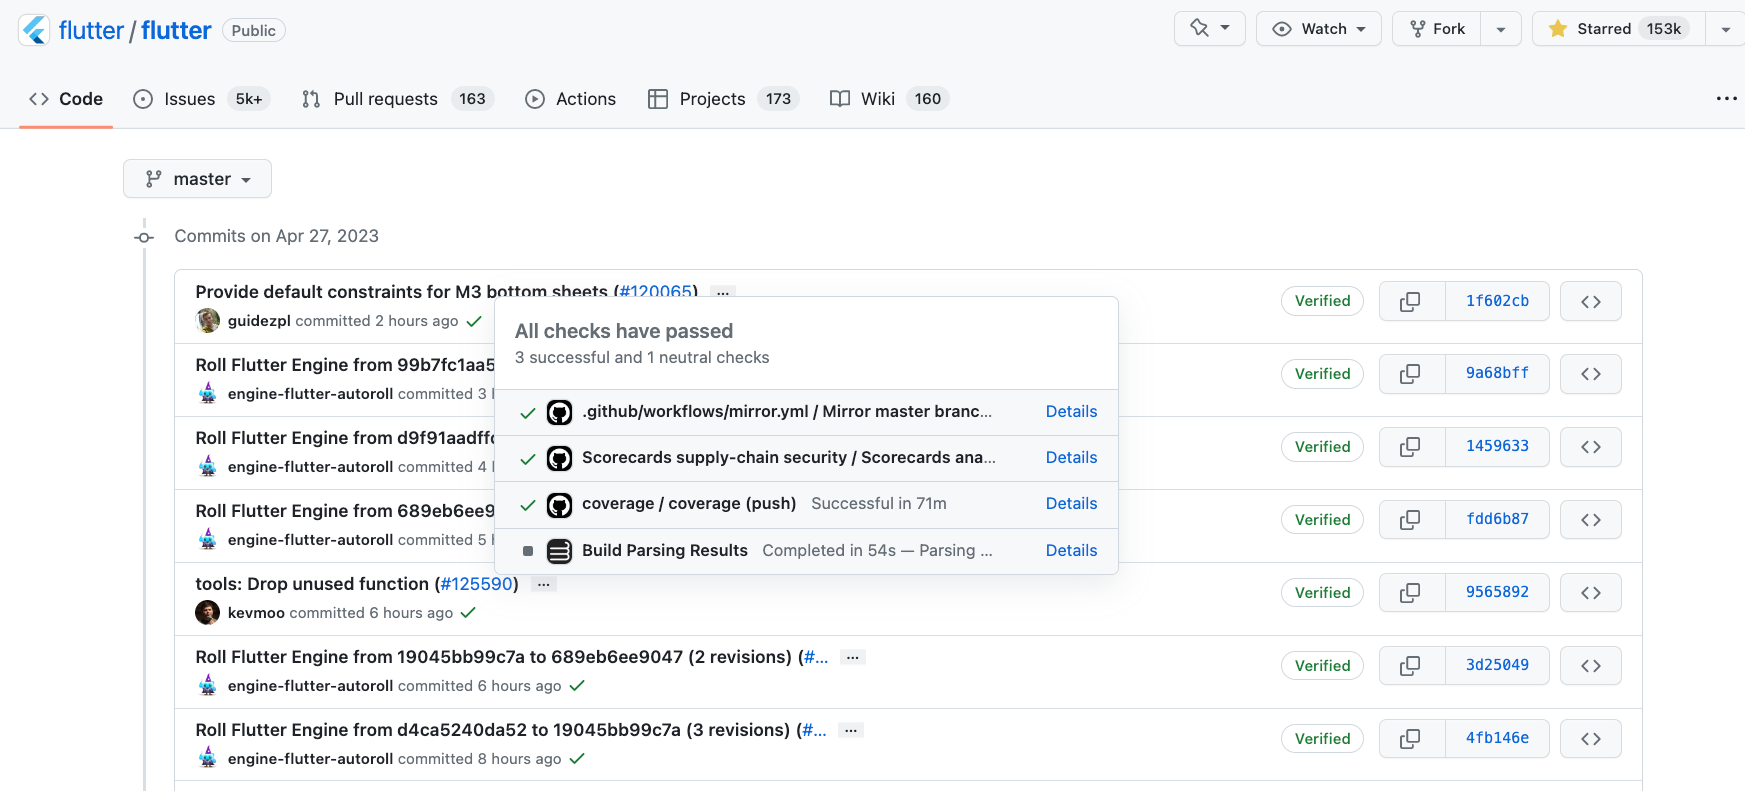Open the Wiki tab

coord(889,99)
